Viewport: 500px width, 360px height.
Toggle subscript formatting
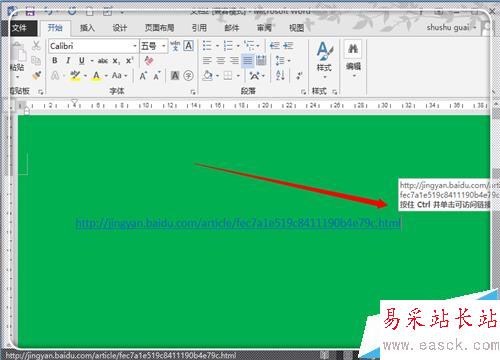point(116,61)
